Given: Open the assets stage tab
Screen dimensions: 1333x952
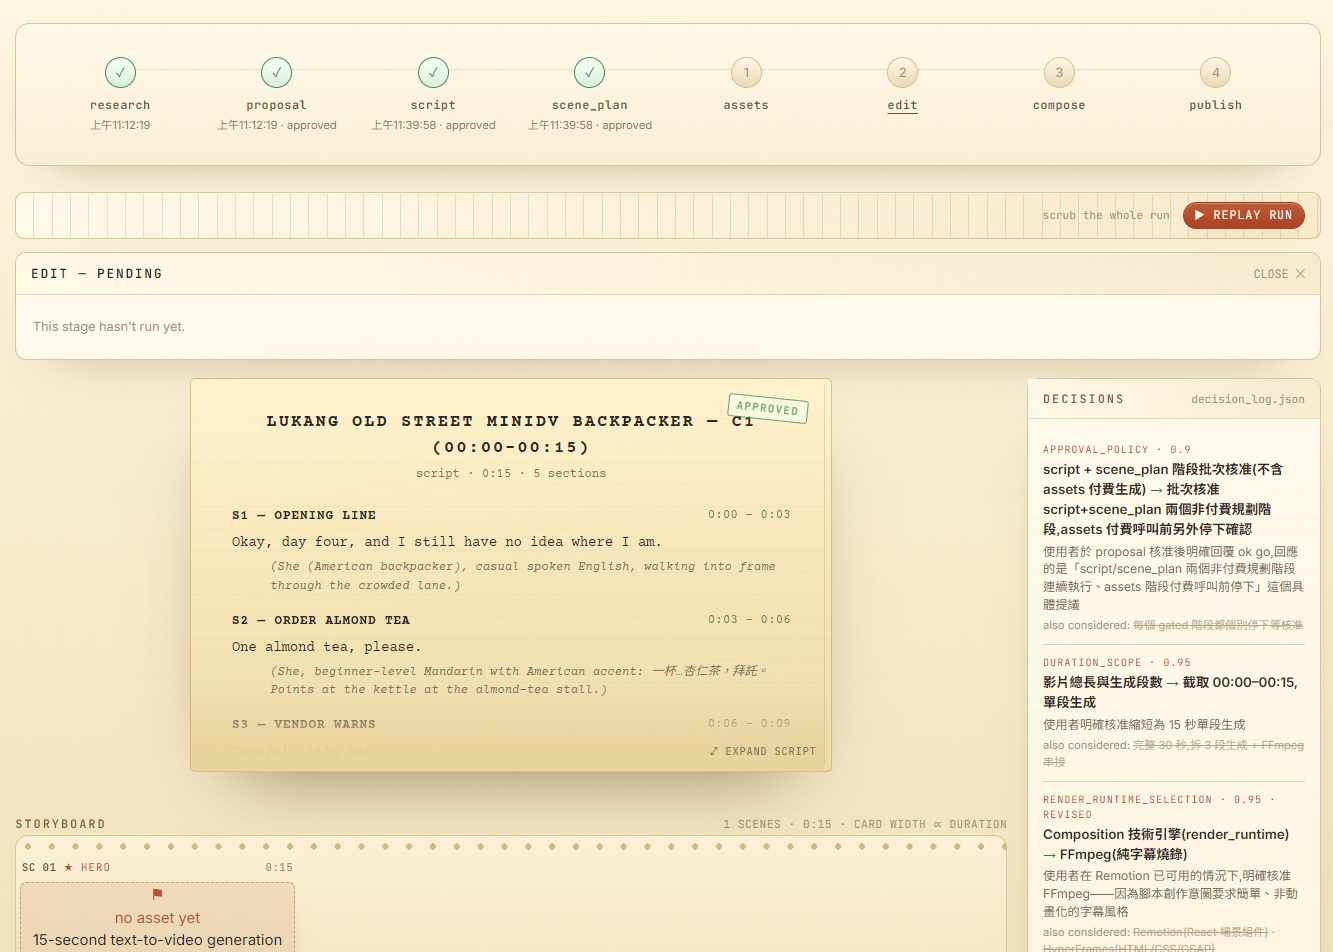Looking at the screenshot, I should point(746,85).
